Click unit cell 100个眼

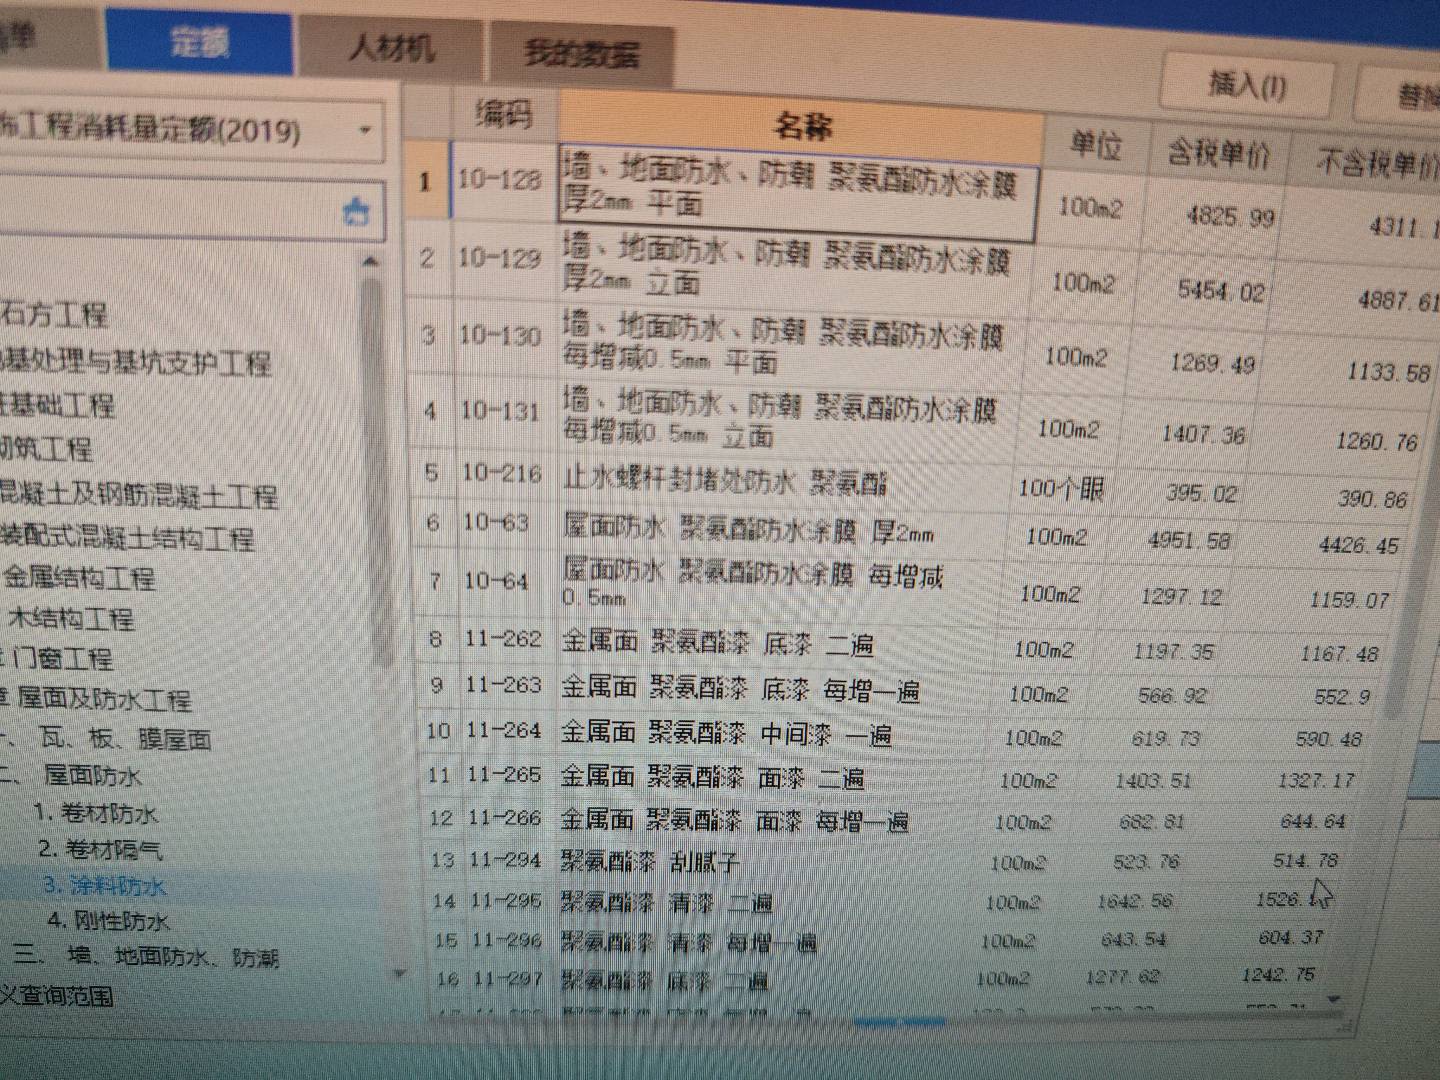pyautogui.click(x=1061, y=488)
